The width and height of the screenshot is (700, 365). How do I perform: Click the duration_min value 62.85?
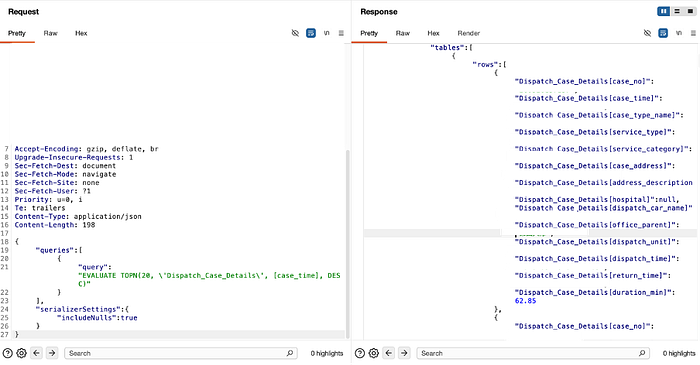pyautogui.click(x=525, y=301)
